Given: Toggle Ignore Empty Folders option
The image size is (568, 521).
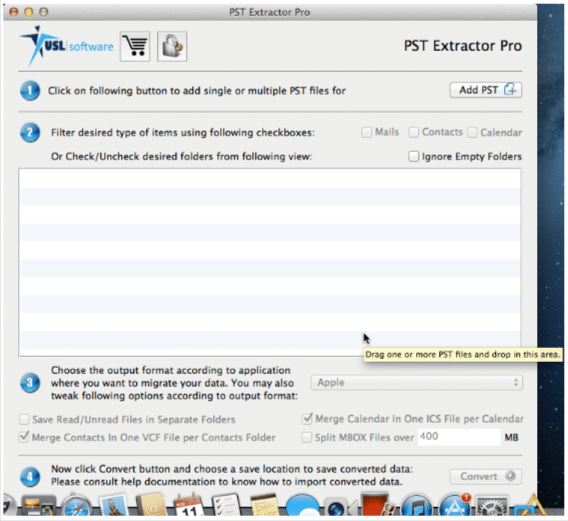Looking at the screenshot, I should tap(413, 157).
